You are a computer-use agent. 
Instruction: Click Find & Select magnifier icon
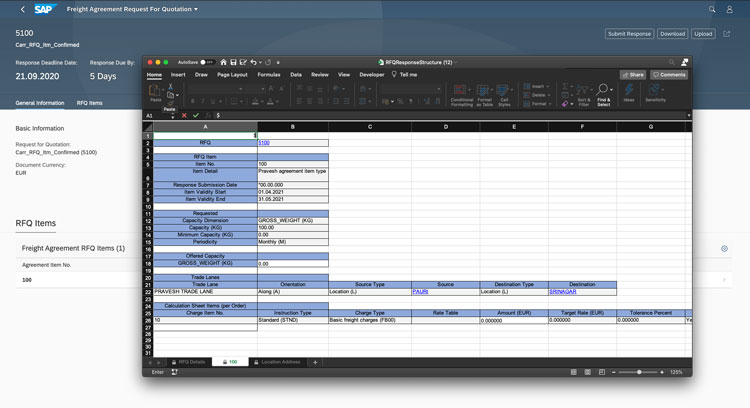pyautogui.click(x=604, y=94)
